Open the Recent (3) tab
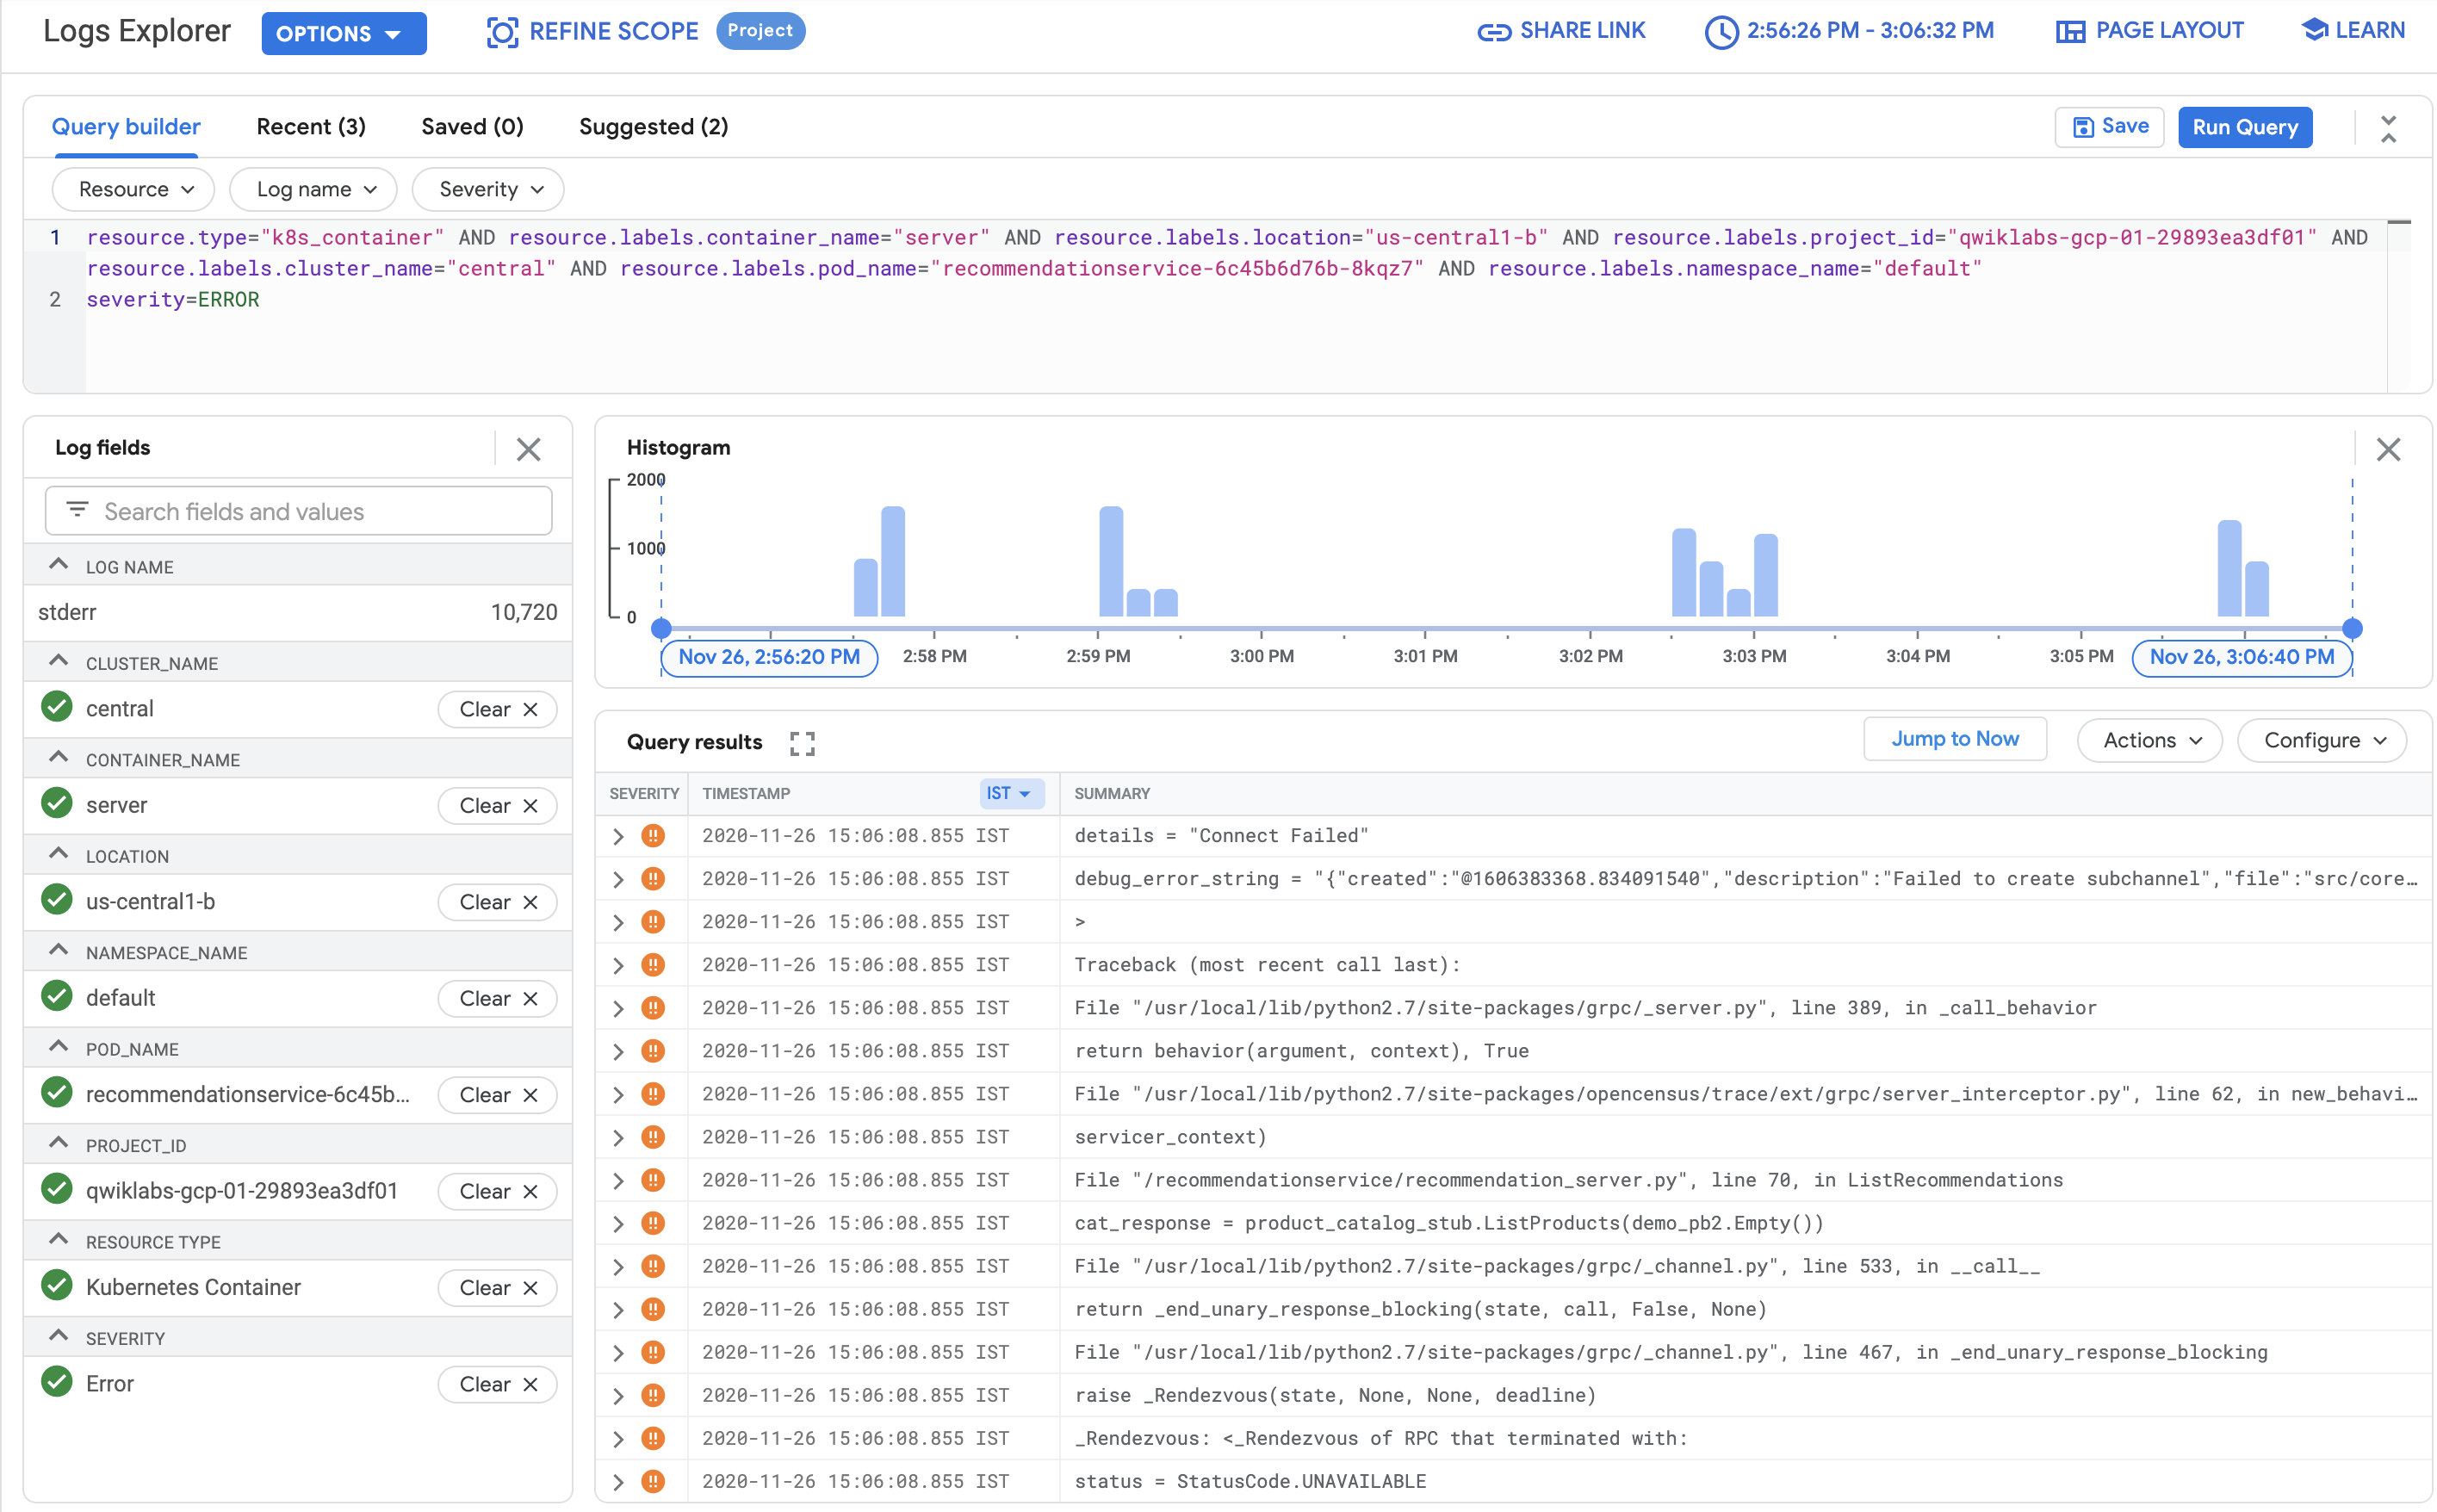This screenshot has height=1512, width=2437. [311, 127]
